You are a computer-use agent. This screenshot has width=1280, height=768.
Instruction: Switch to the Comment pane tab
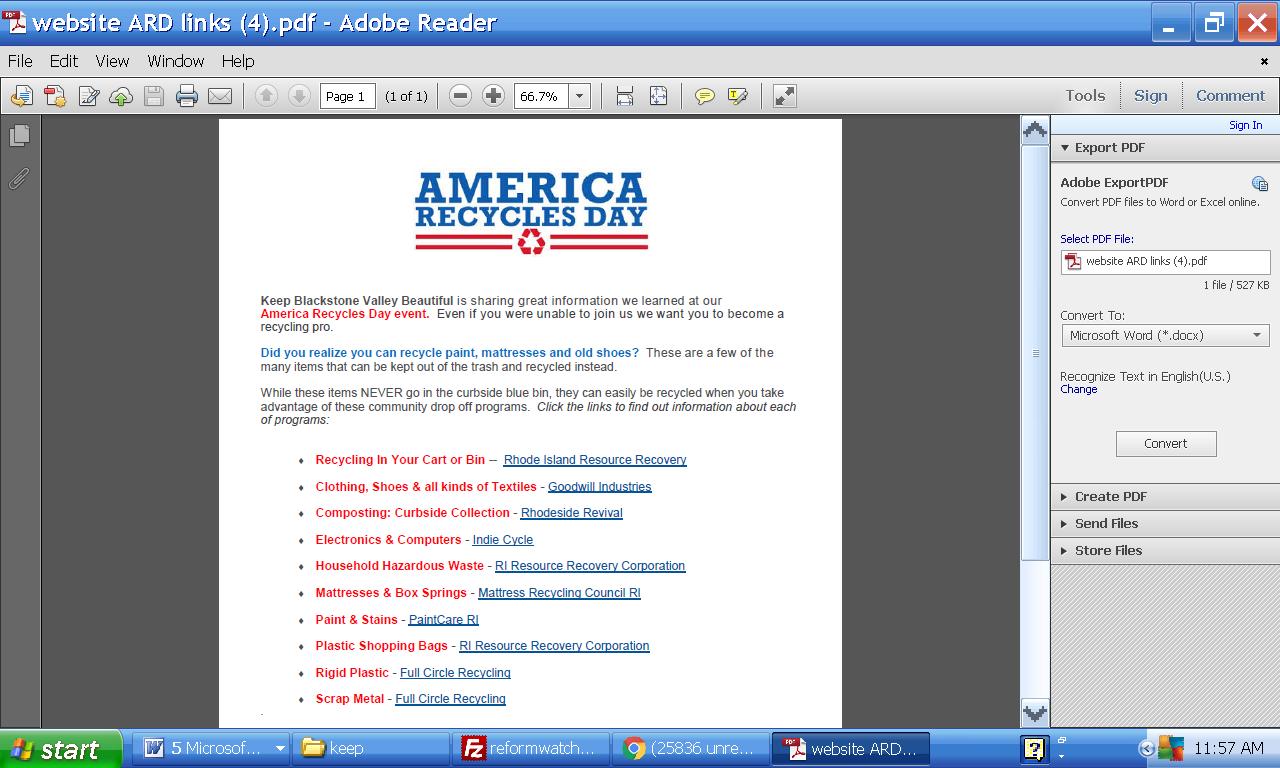[1230, 96]
